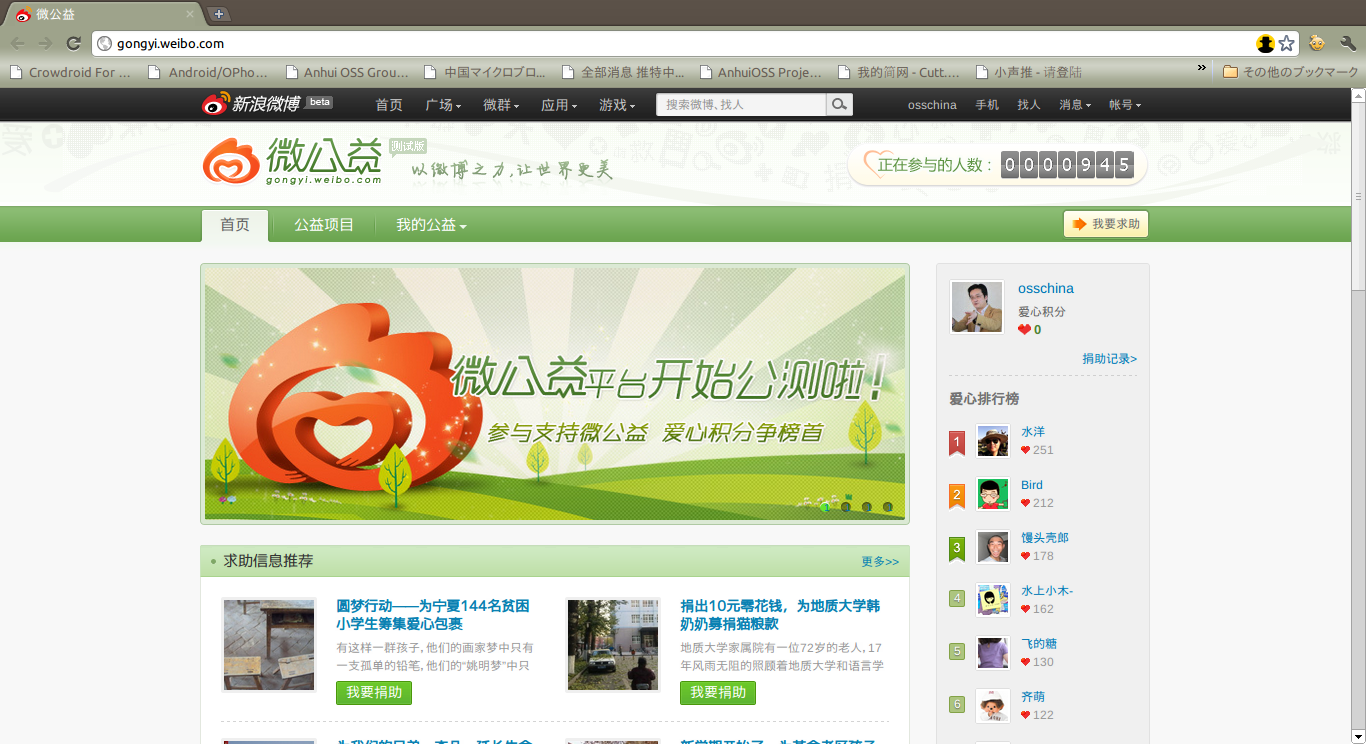Switch to the 公益项目 tab

[x=324, y=225]
